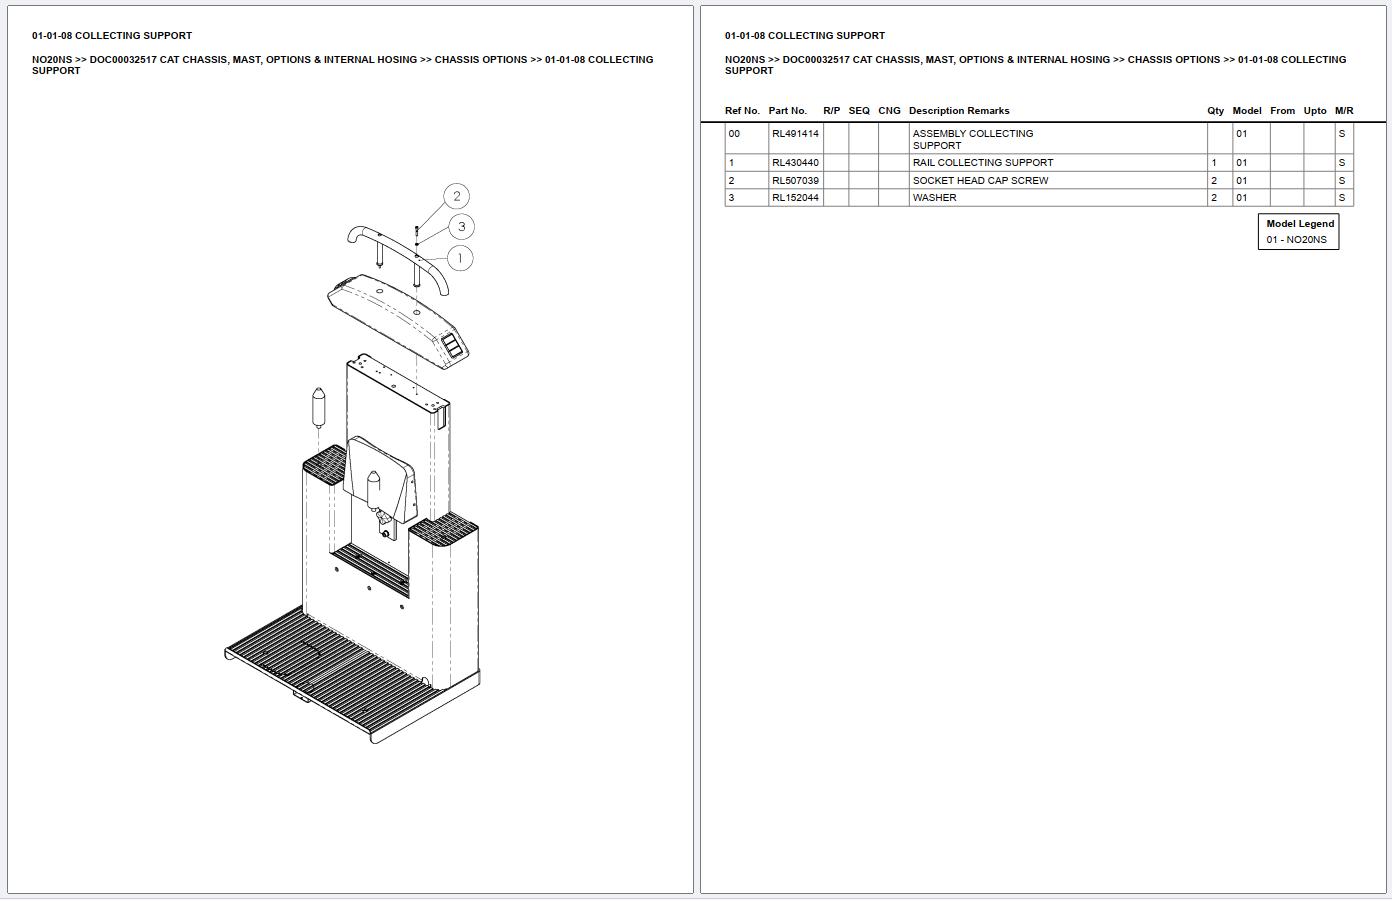Click the ASSEMBLY COLLECTING SUPPORT description

(x=973, y=139)
